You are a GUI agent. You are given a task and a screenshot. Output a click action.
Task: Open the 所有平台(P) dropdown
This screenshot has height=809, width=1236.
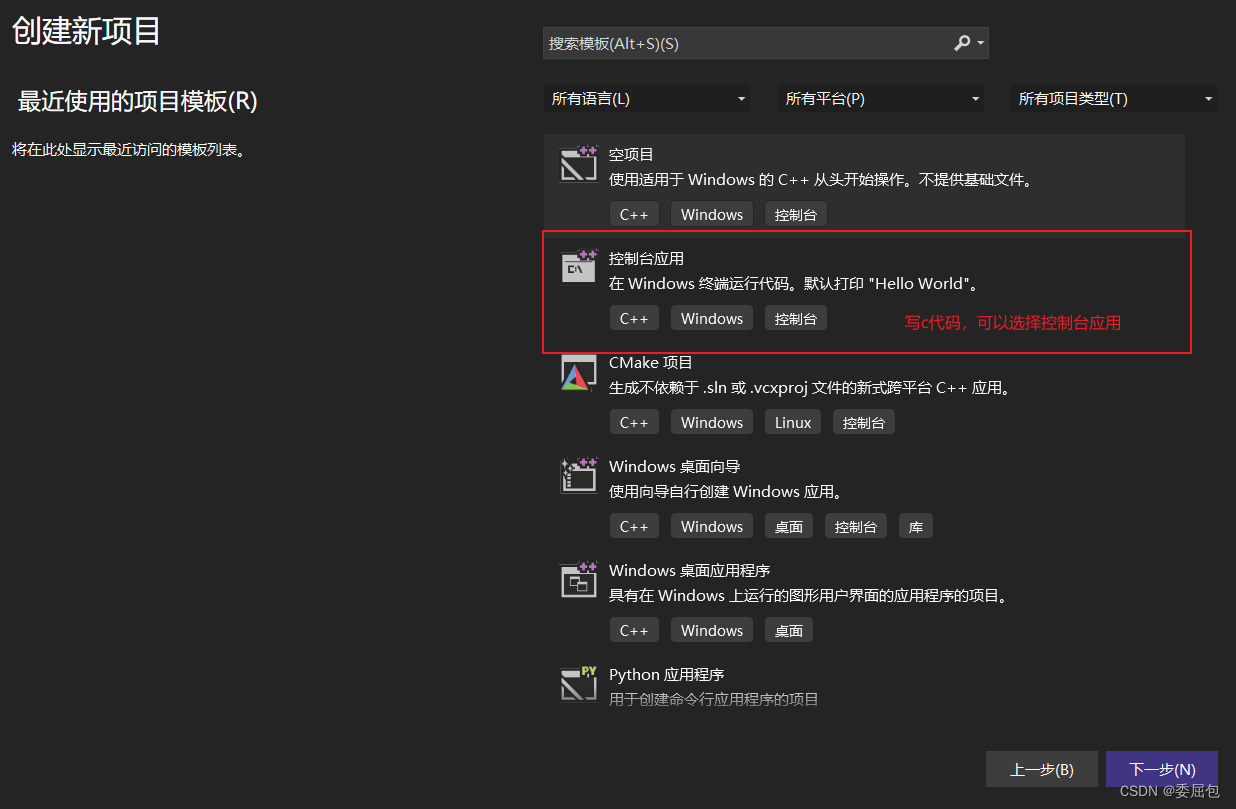(880, 99)
